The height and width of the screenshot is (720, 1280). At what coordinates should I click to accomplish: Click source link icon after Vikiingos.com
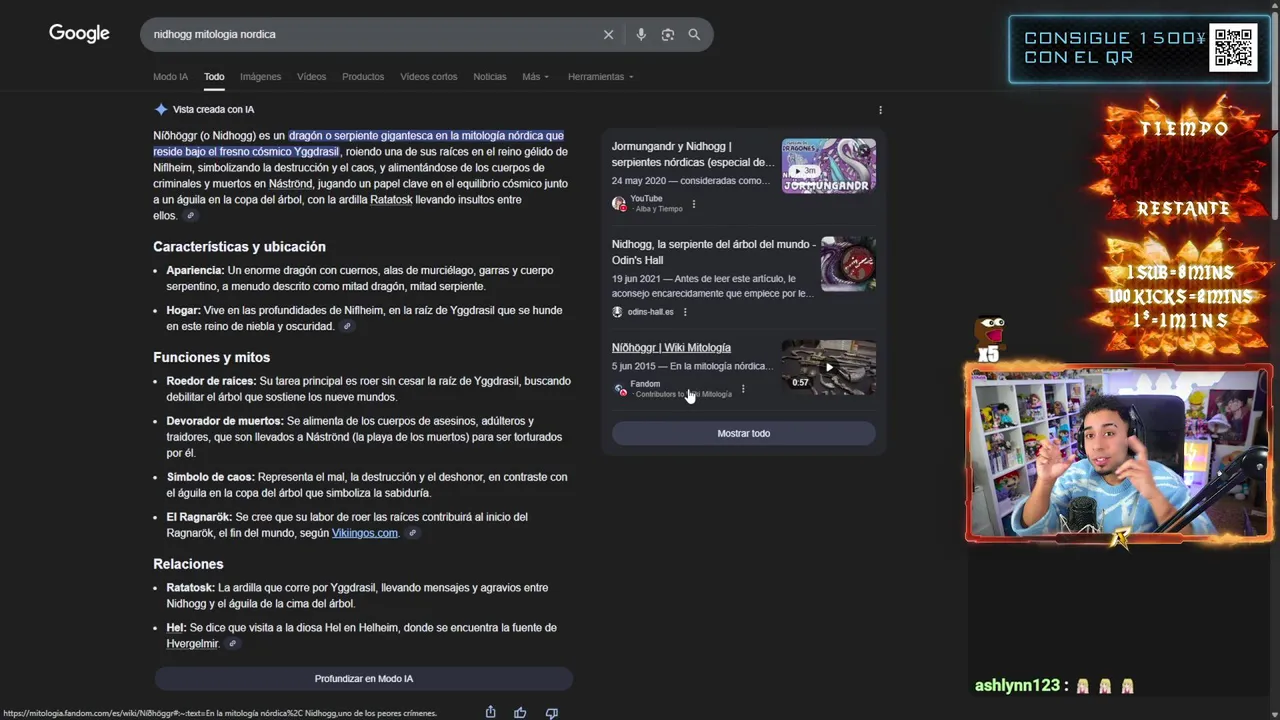[412, 534]
